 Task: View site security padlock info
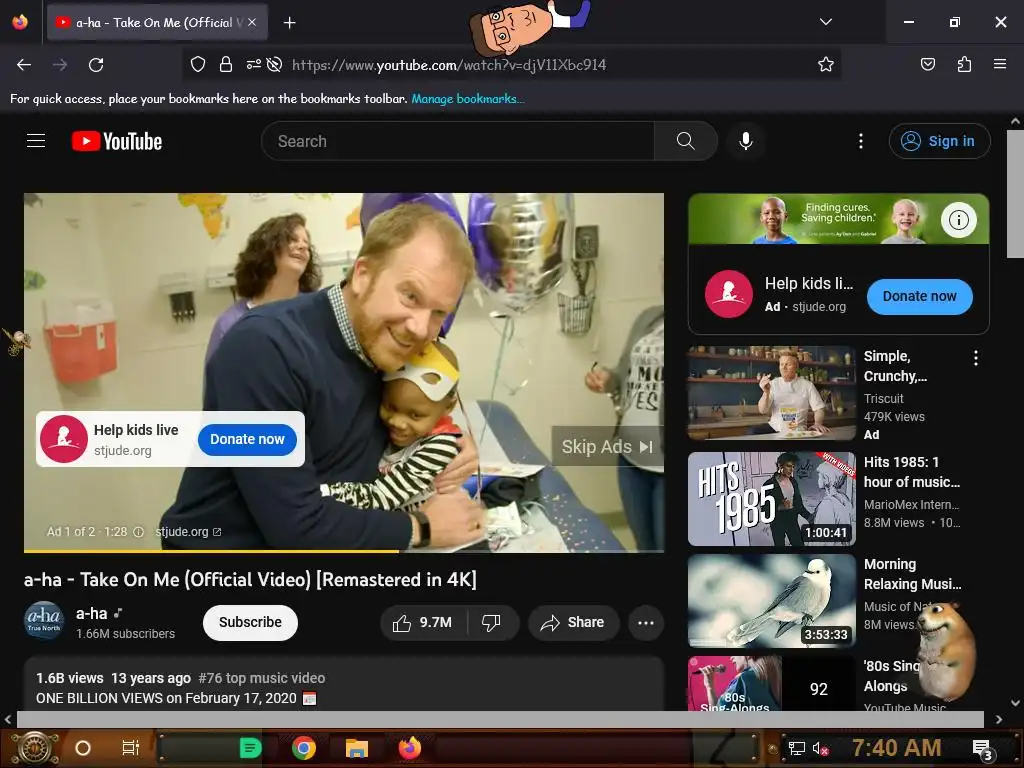tap(226, 64)
